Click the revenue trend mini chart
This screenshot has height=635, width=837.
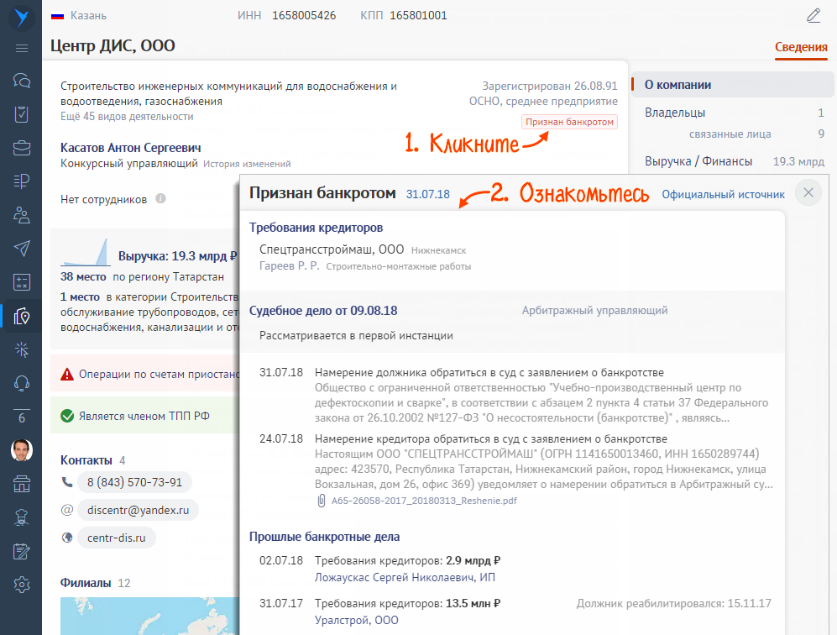(x=85, y=252)
